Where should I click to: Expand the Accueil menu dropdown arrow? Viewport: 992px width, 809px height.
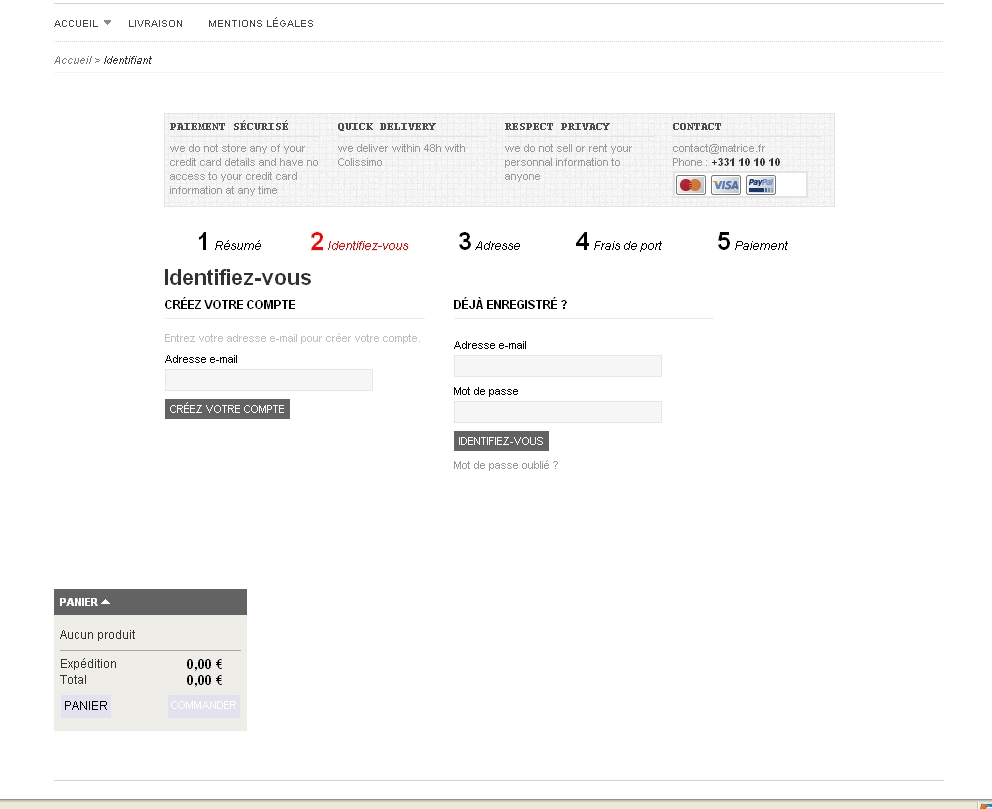pyautogui.click(x=108, y=23)
